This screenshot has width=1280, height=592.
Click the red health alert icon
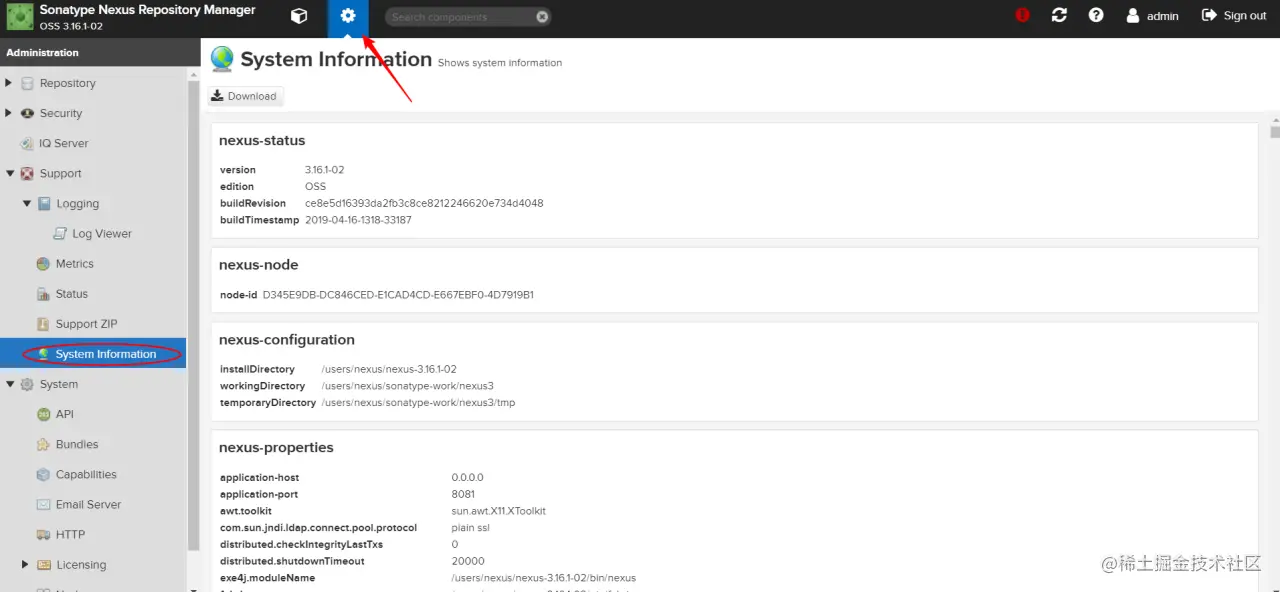click(1022, 16)
